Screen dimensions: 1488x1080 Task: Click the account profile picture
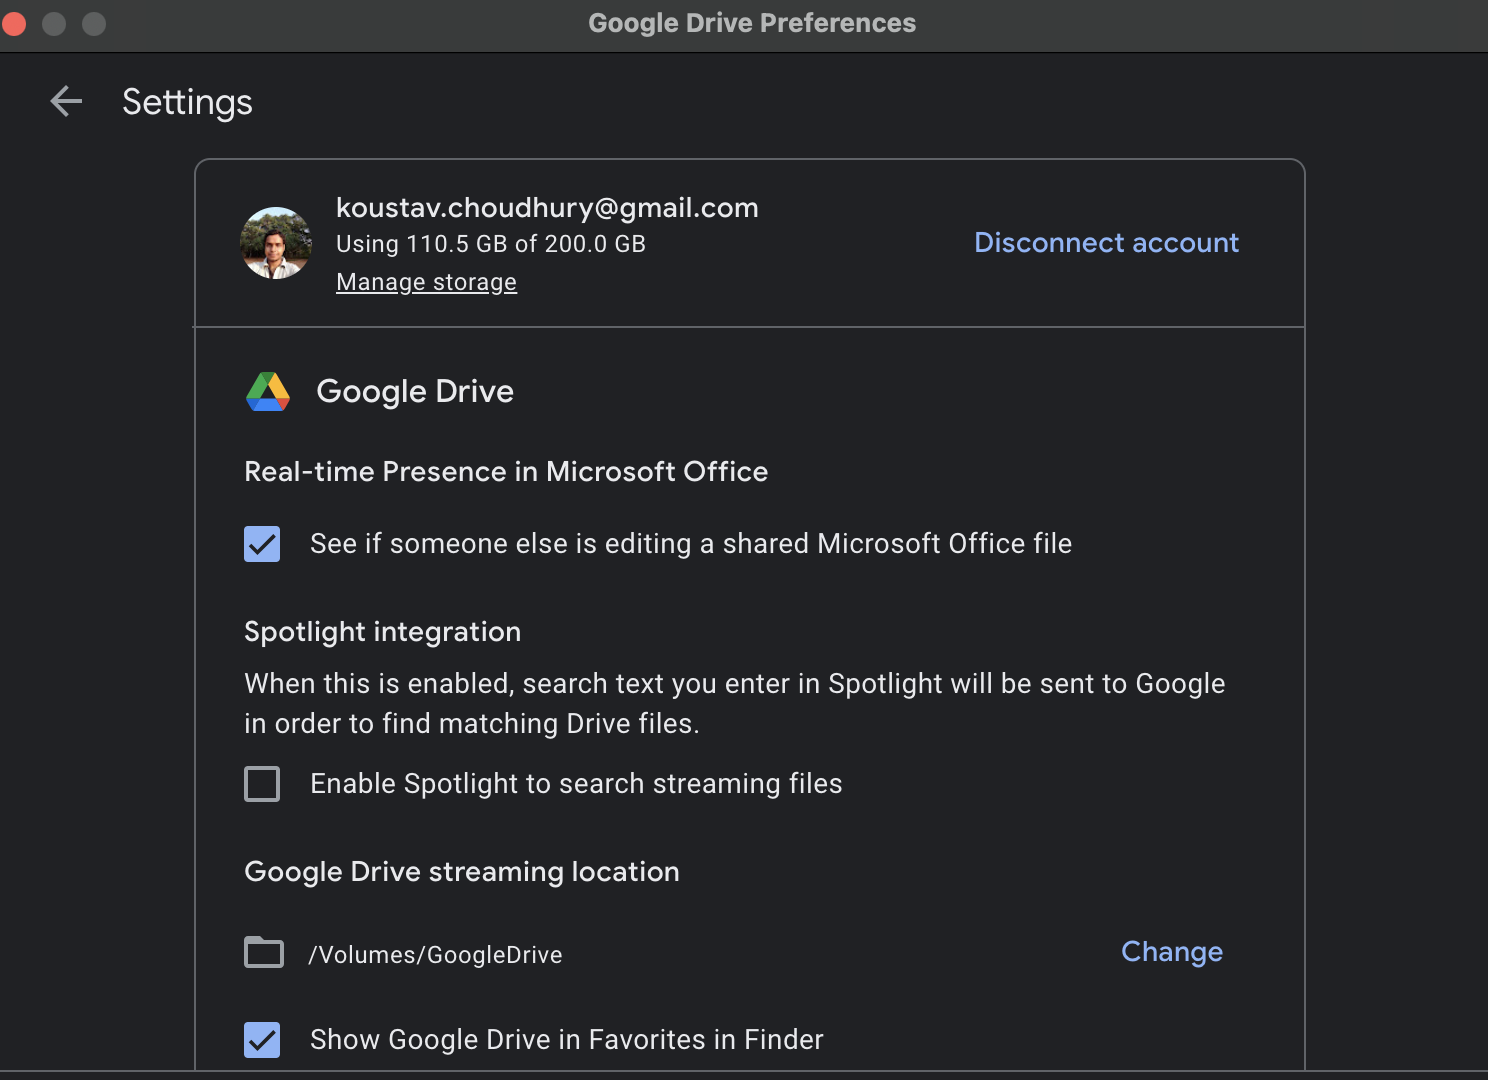[x=276, y=243]
